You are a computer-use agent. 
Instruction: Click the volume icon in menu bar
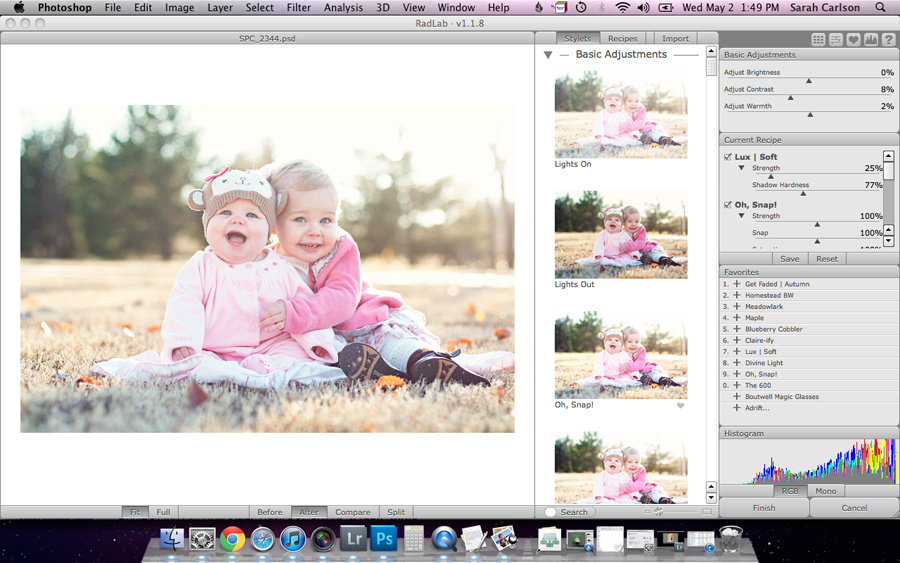point(643,7)
